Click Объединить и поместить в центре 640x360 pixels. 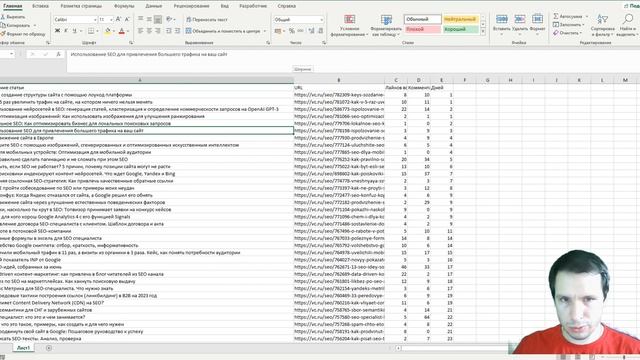[222, 31]
